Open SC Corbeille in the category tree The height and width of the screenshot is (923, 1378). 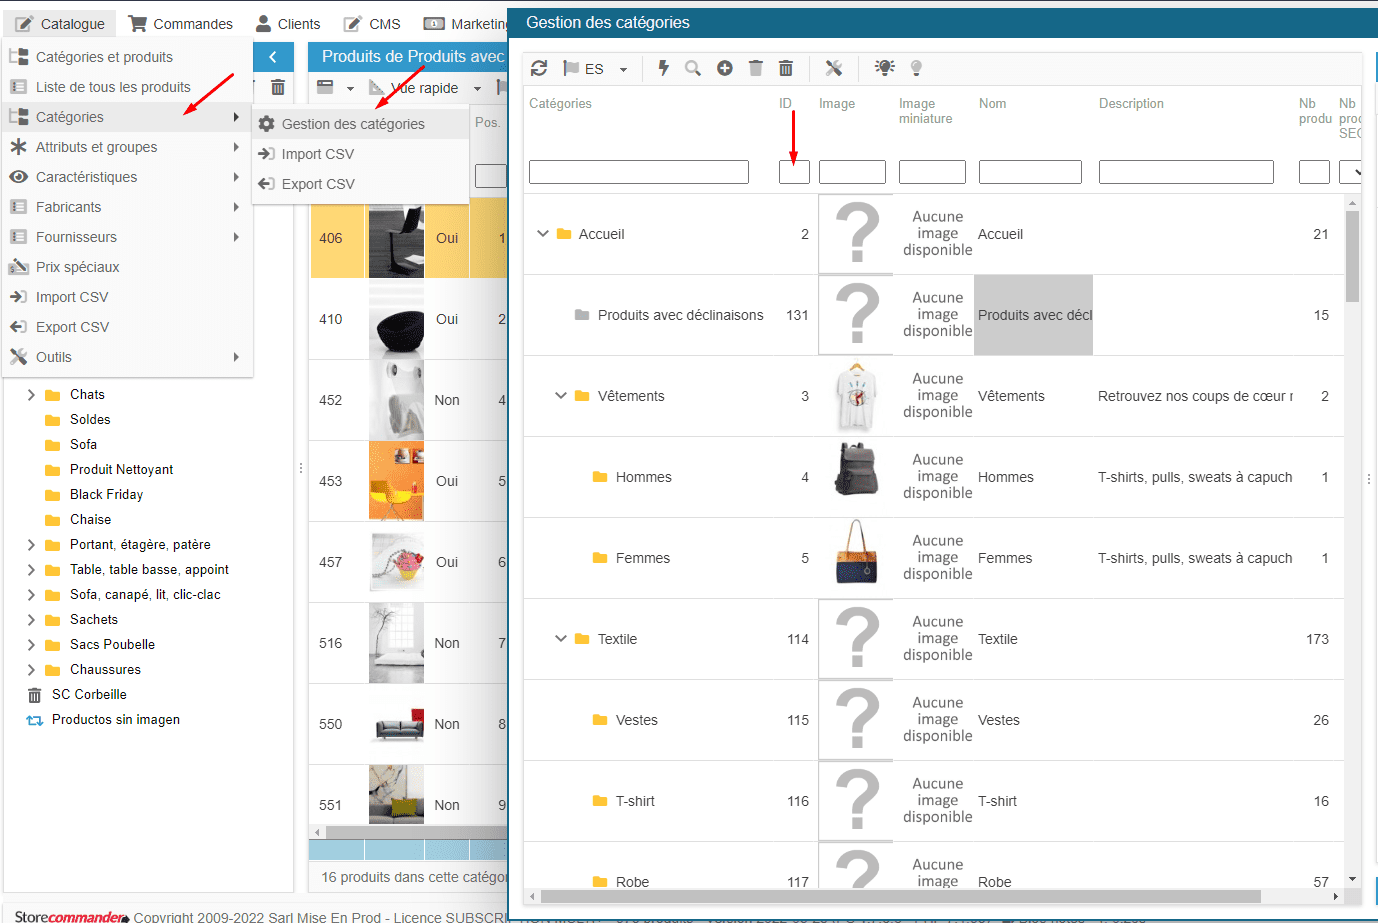point(89,695)
